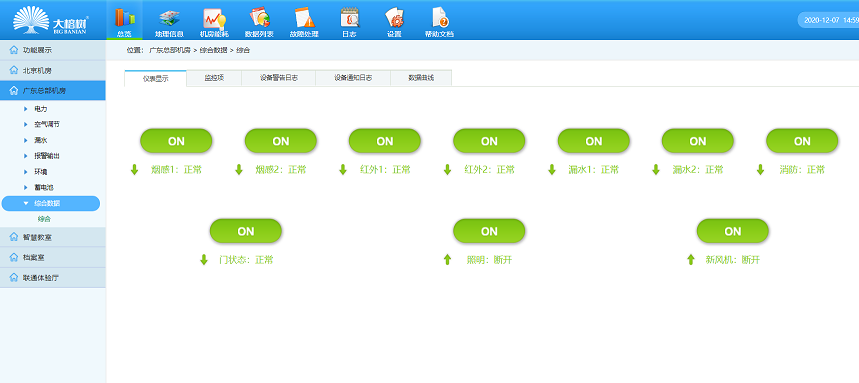Click the 新风机：断开 status text
Image resolution: width=859 pixels, height=383 pixels.
click(732, 260)
